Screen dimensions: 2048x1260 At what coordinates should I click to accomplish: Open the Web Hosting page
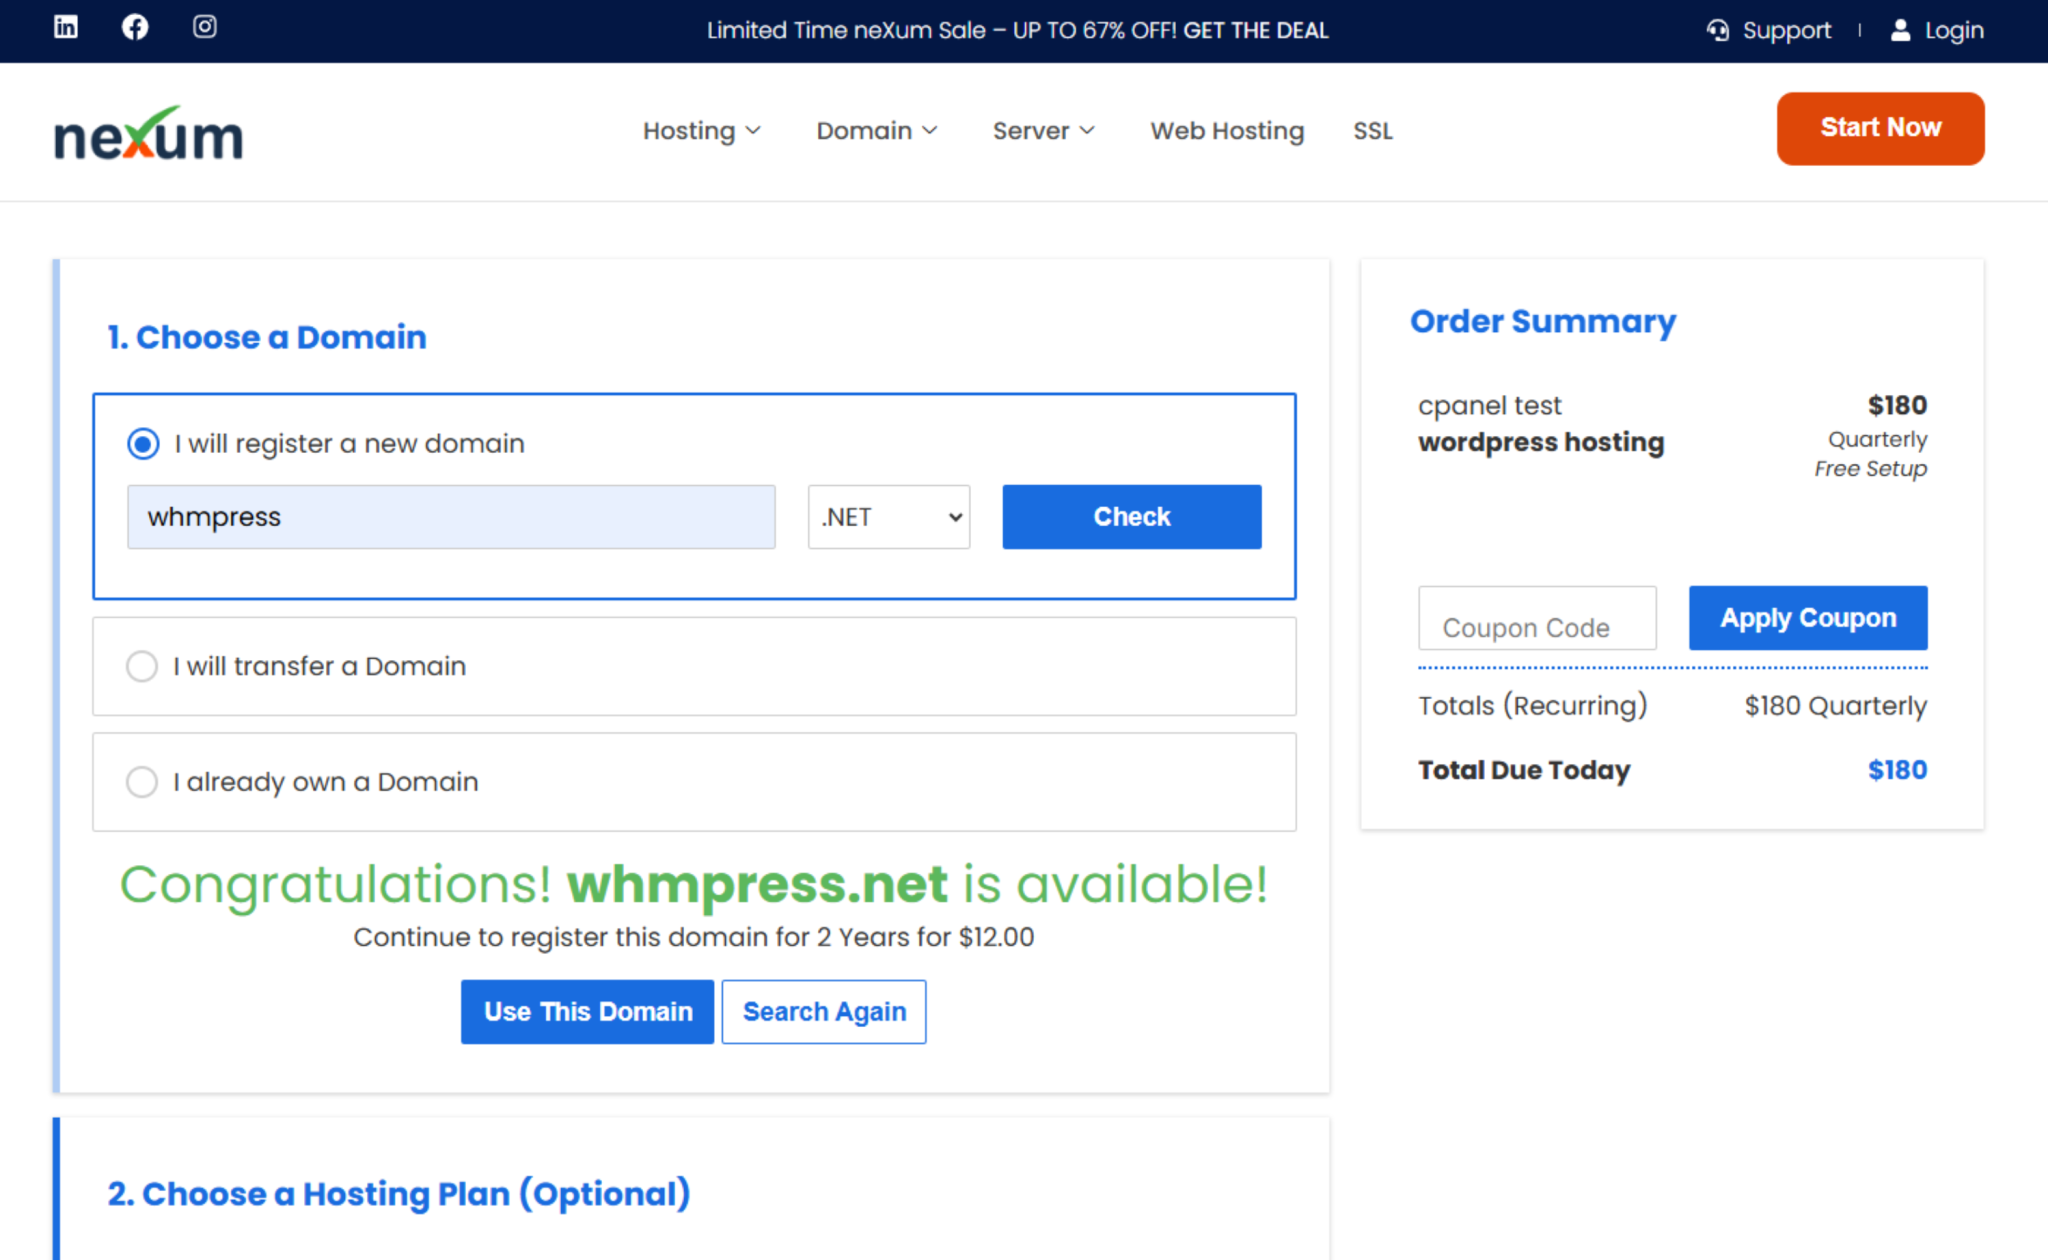tap(1227, 131)
